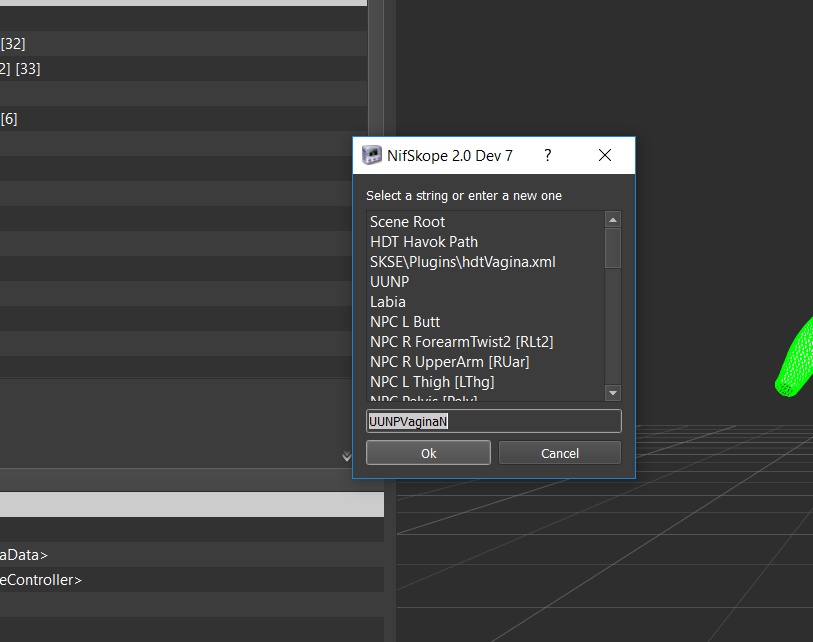Click the double chevron expander in left panel
This screenshot has width=813, height=642.
pyautogui.click(x=347, y=456)
